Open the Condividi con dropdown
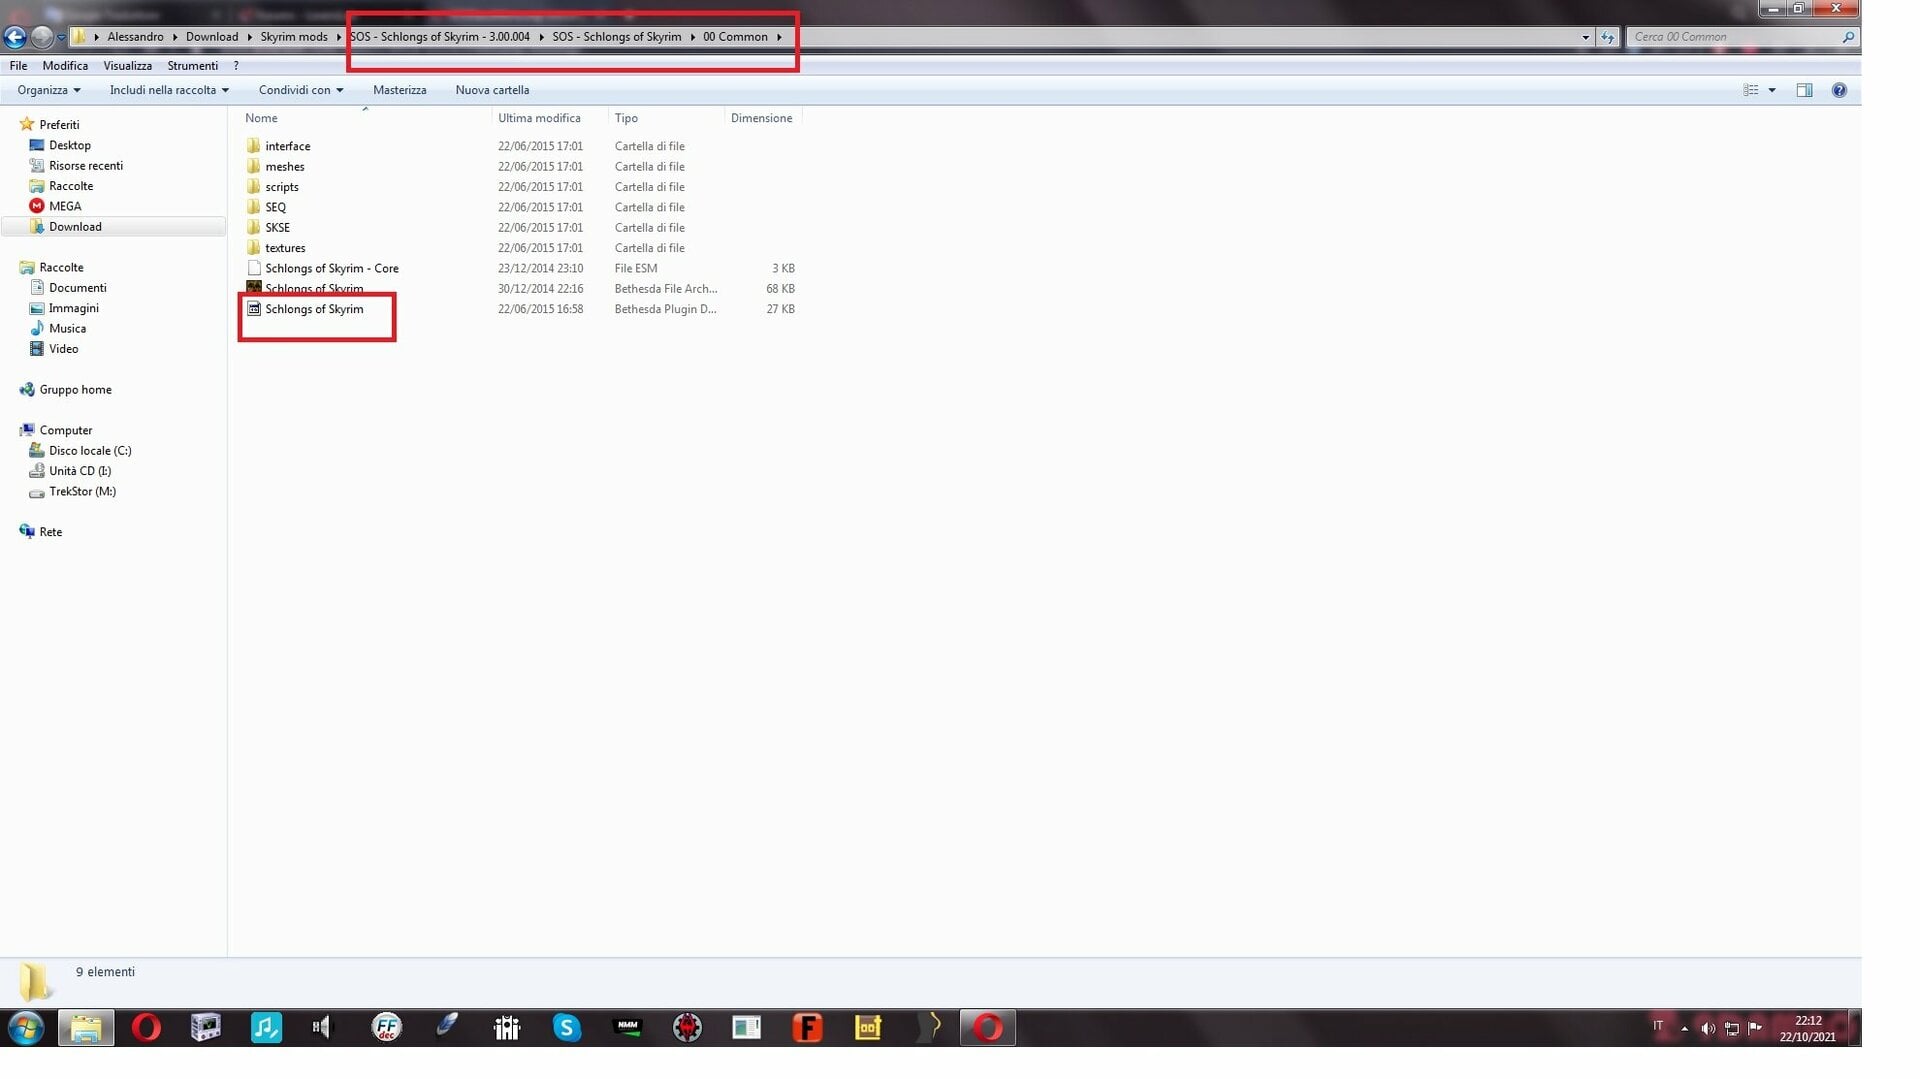Viewport: 1920px width, 1079px height. pos(300,90)
